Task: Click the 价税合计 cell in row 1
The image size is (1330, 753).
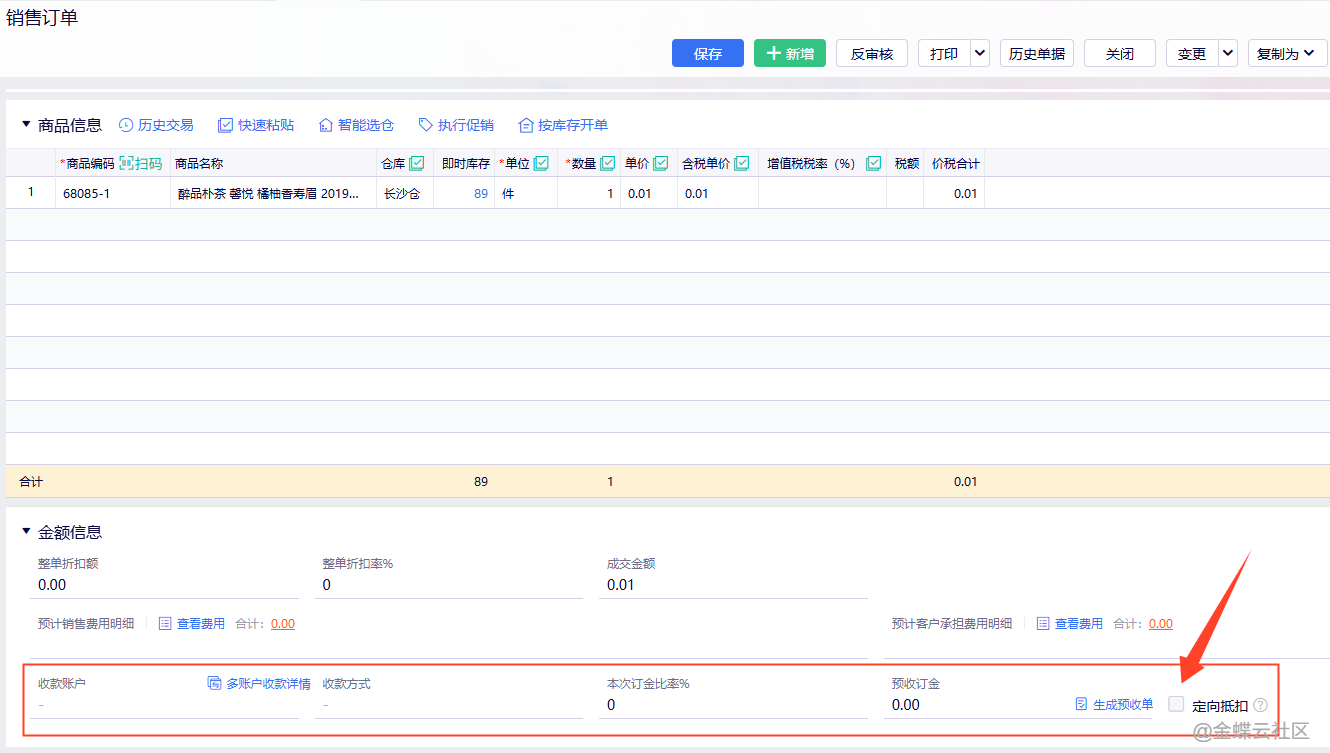Action: coord(954,193)
